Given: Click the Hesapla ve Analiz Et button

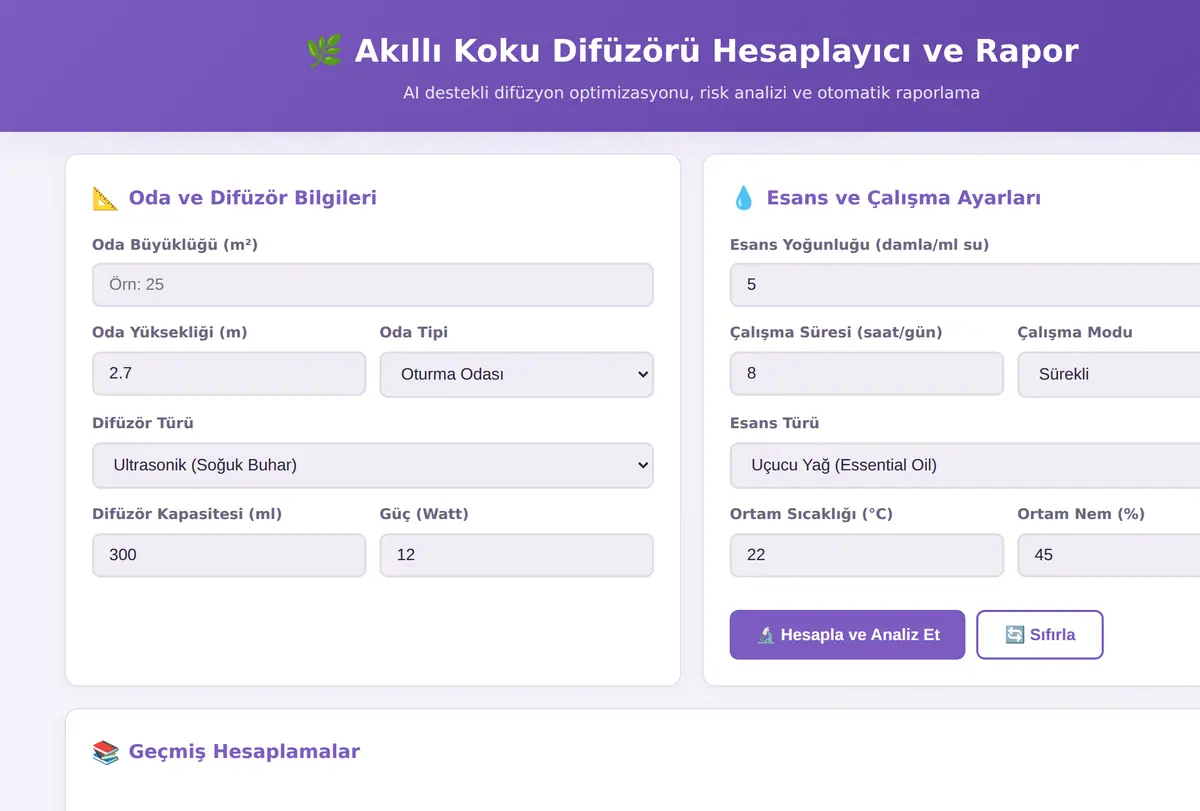Looking at the screenshot, I should point(848,635).
